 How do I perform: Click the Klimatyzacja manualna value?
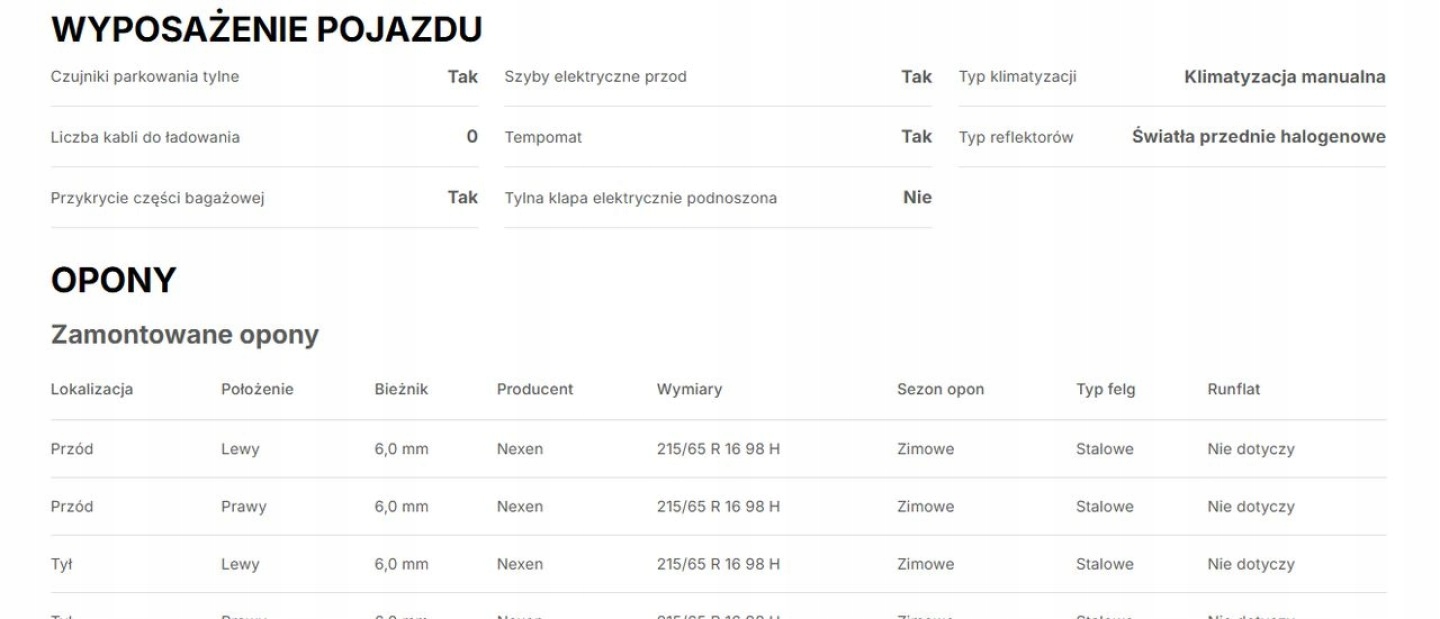1284,77
